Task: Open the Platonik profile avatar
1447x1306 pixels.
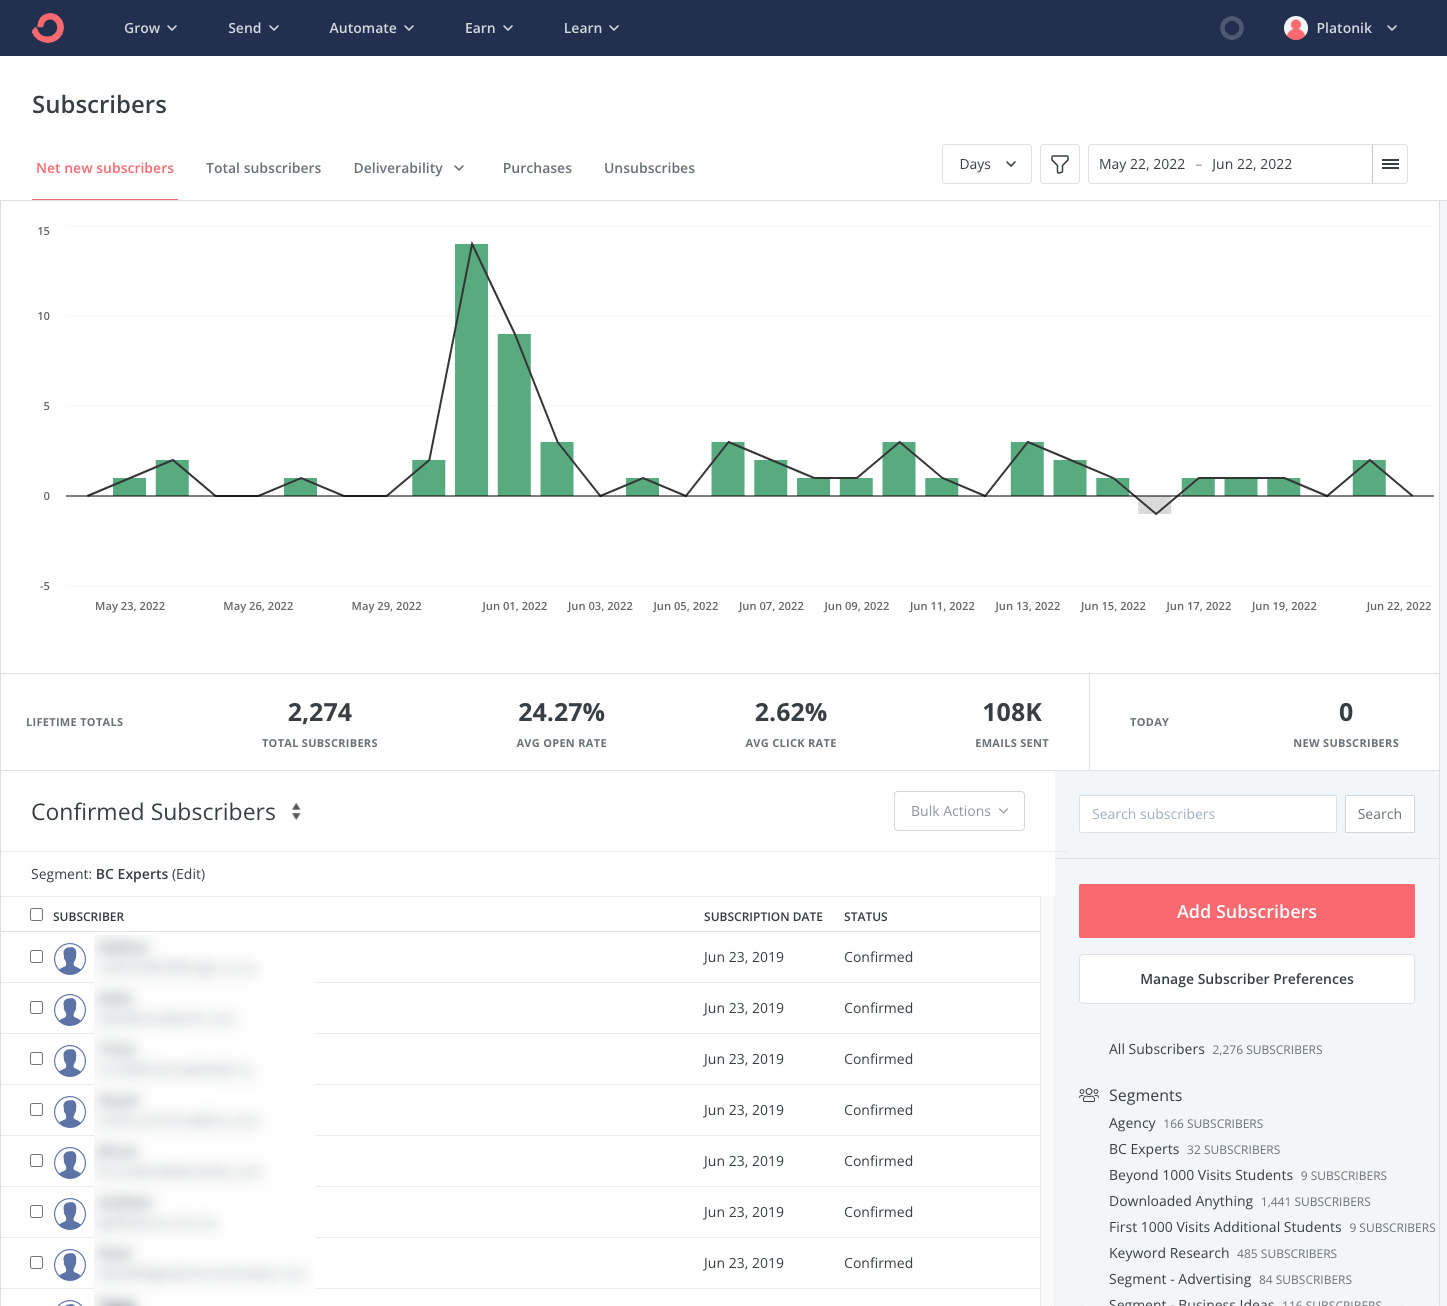Action: (x=1296, y=28)
